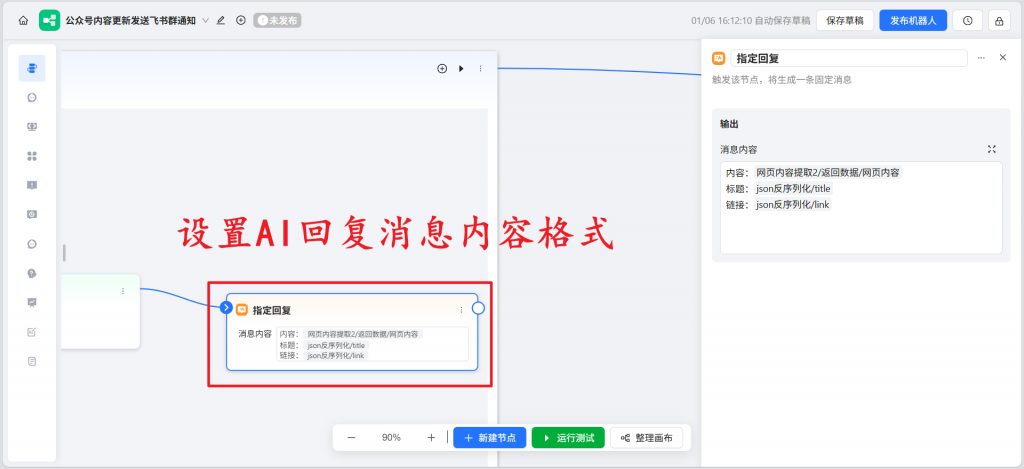This screenshot has height=469, width=1024.
Task: Expand the dropdown arrow beside the workflow title
Action: (206, 20)
